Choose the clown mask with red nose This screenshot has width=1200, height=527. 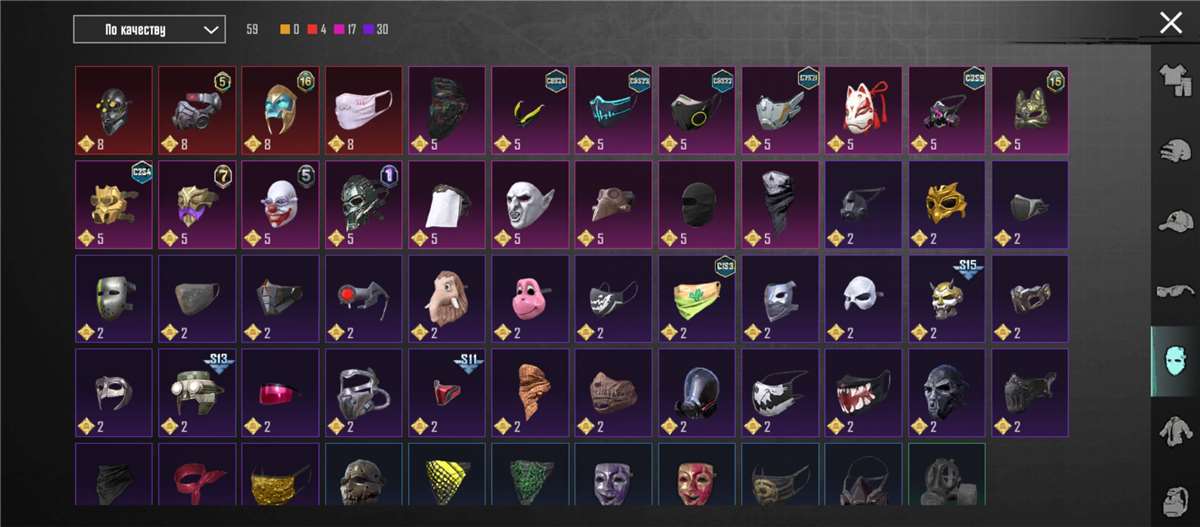click(x=281, y=203)
